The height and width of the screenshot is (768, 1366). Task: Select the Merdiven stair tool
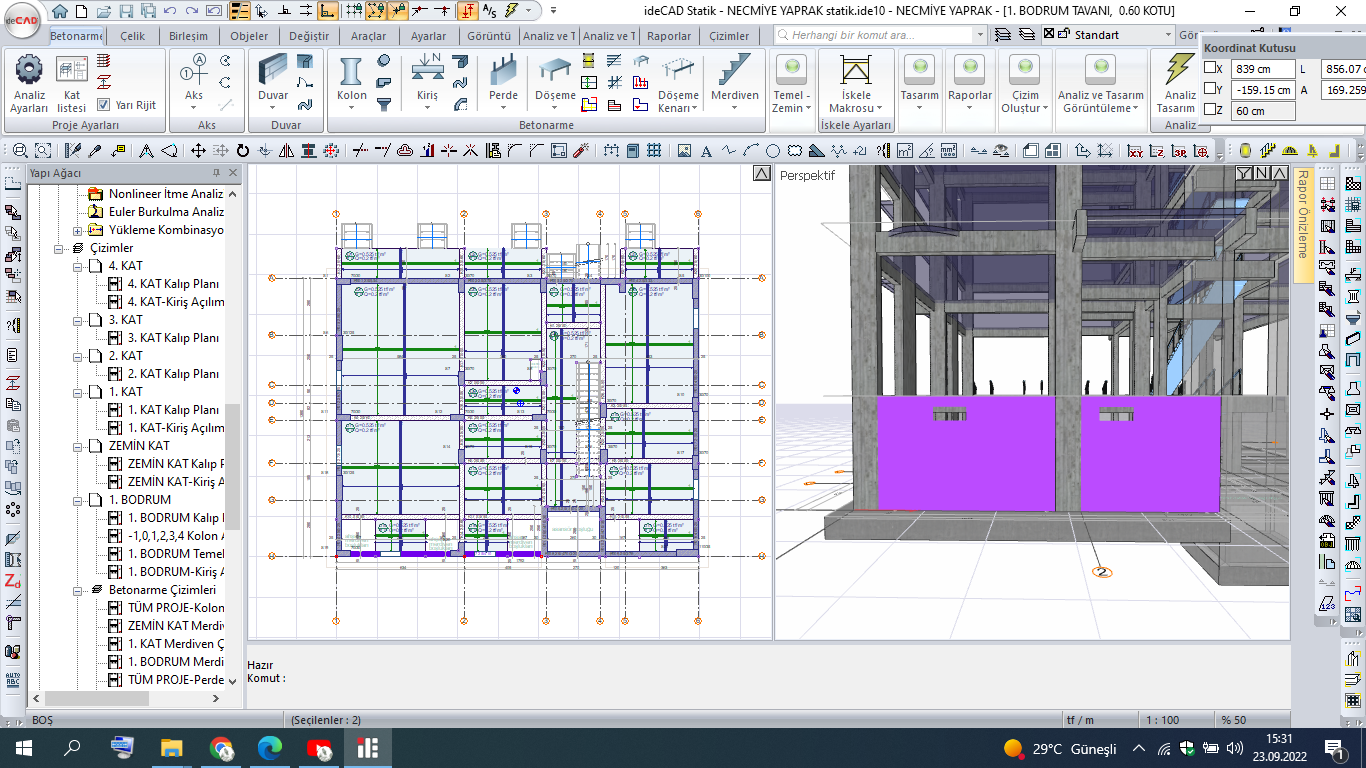pos(735,79)
